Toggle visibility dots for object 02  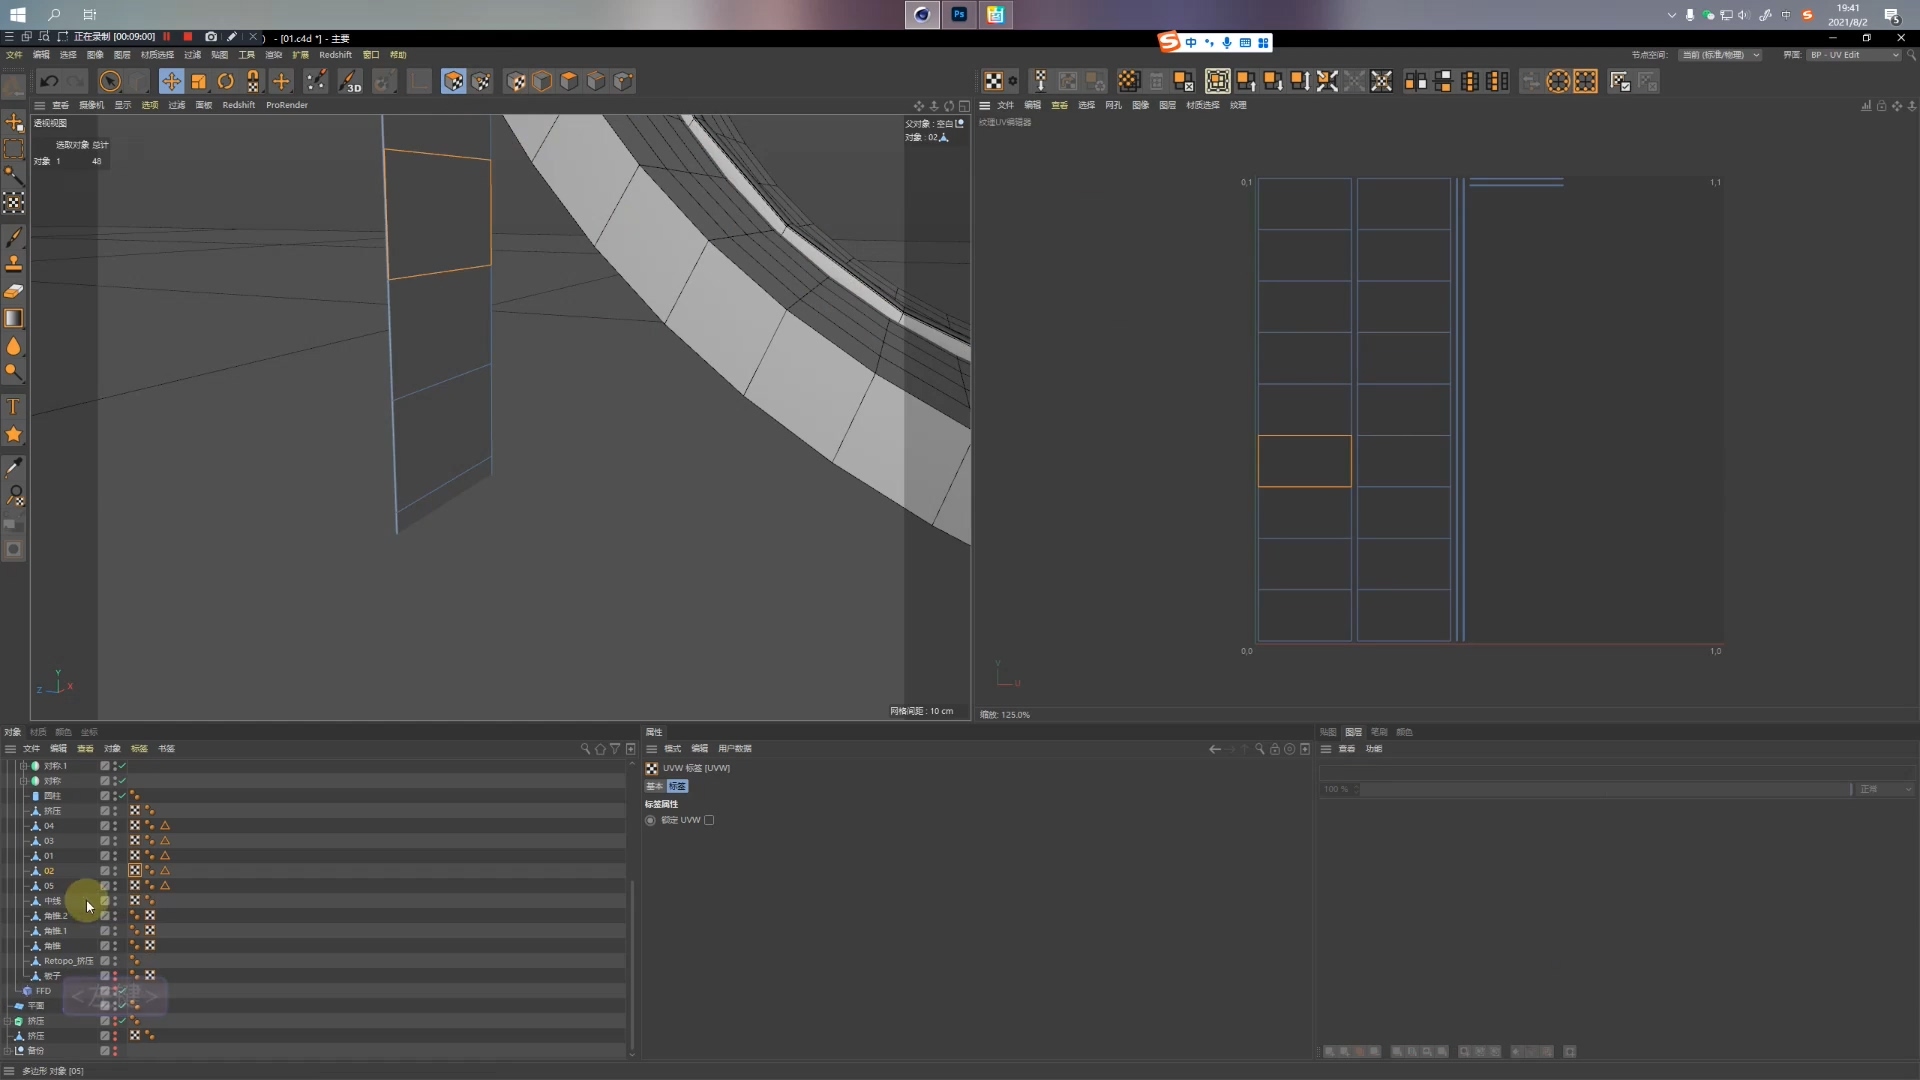(115, 871)
